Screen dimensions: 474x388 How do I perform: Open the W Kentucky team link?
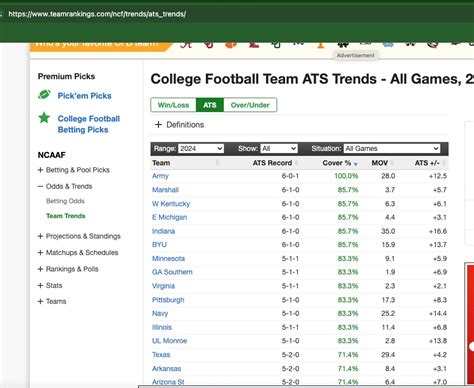pyautogui.click(x=171, y=204)
